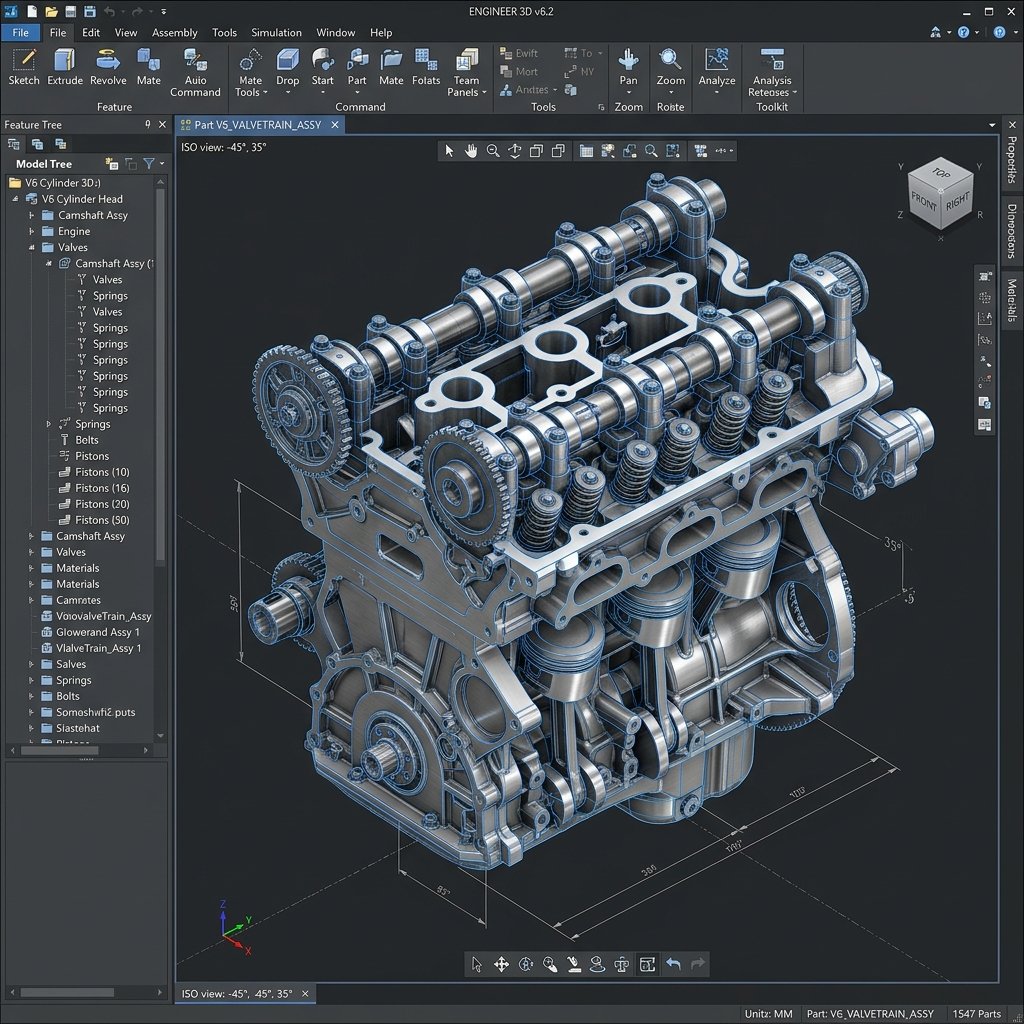
Task: Click the Andtes tools button
Action: (x=528, y=89)
